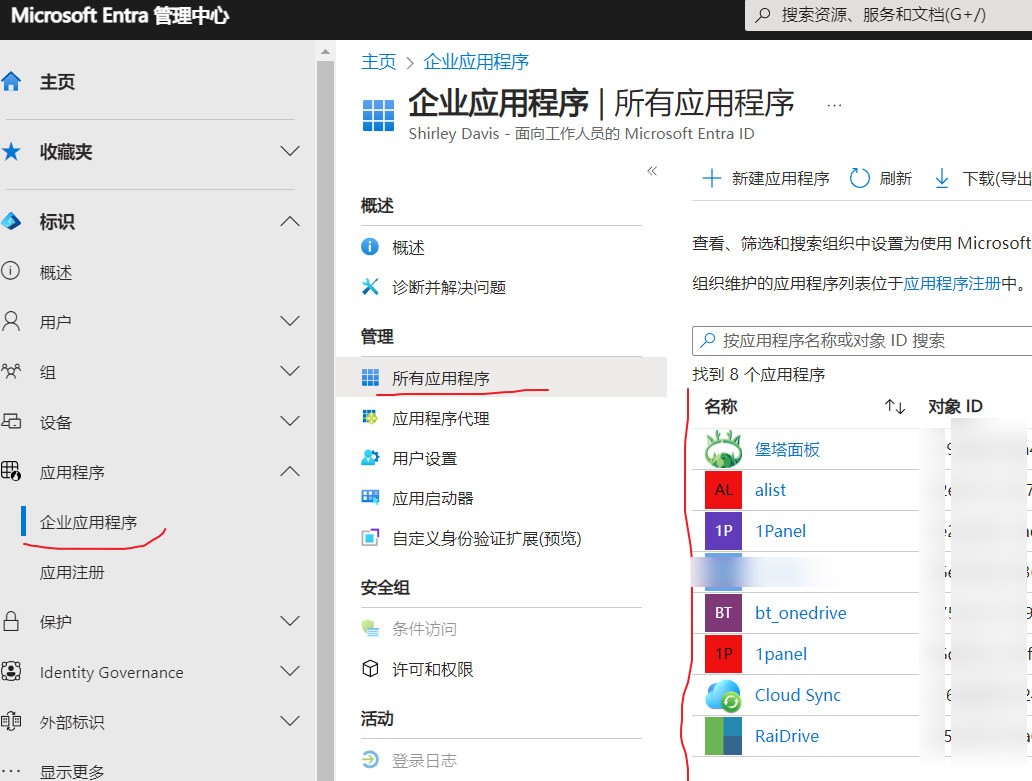
Task: Click the 外部标识 building icon
Action: (11, 721)
